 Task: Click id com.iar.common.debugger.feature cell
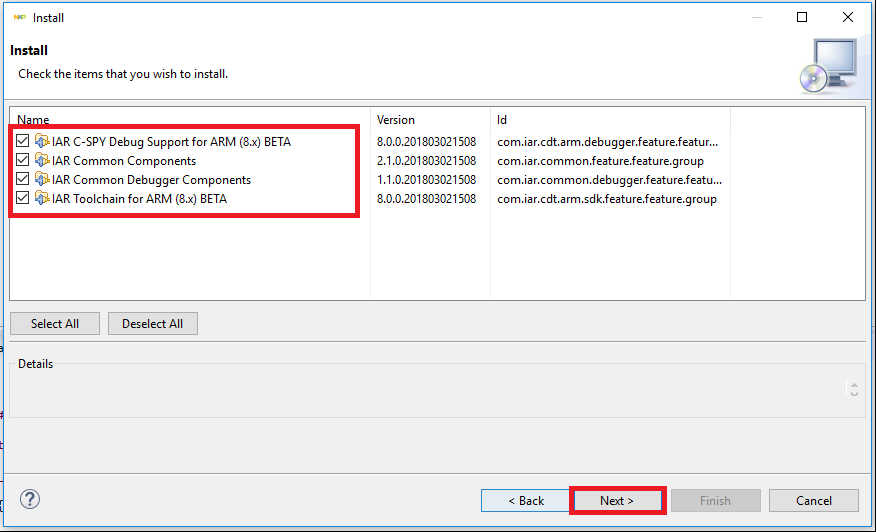[609, 179]
